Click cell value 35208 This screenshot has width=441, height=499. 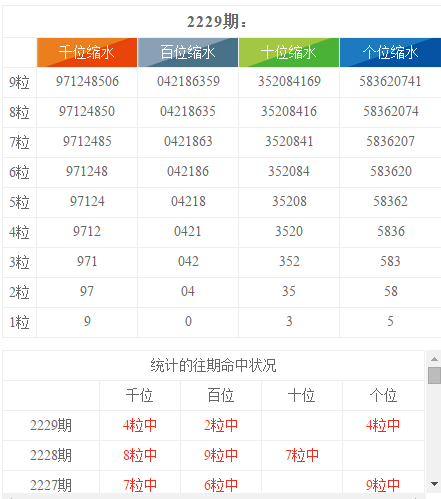click(289, 201)
